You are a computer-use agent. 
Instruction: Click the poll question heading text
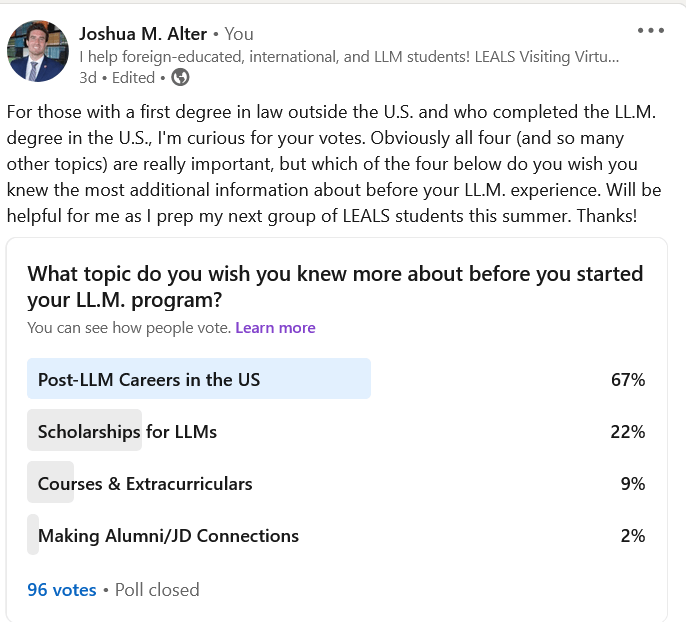335,286
